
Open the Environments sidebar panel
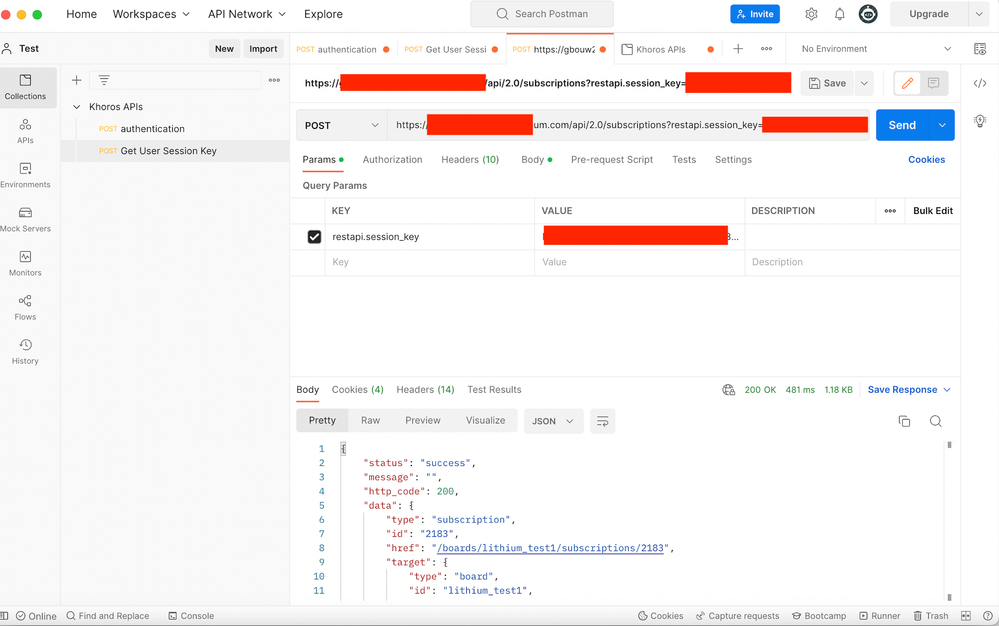[25, 175]
